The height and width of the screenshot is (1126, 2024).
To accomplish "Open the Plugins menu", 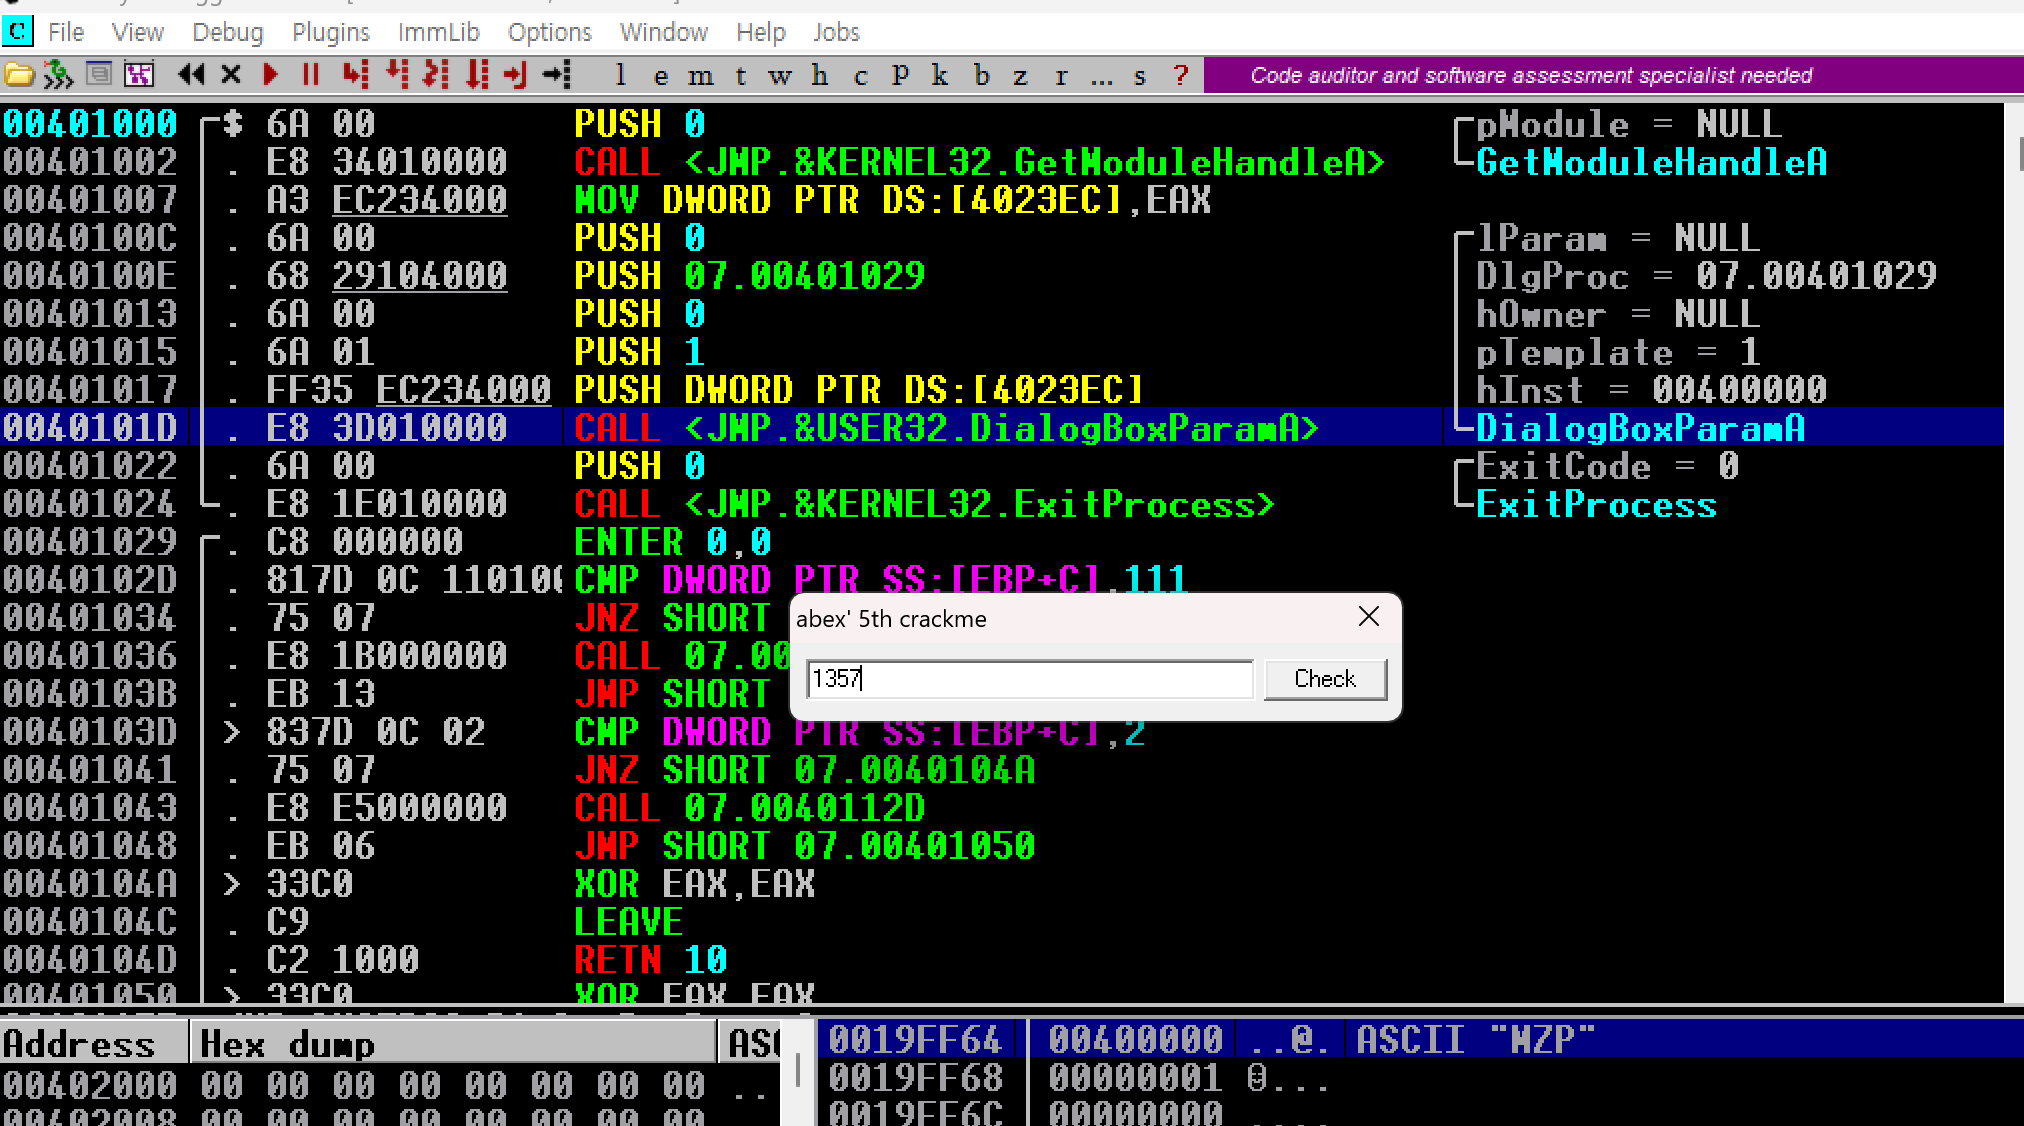I will pos(330,32).
